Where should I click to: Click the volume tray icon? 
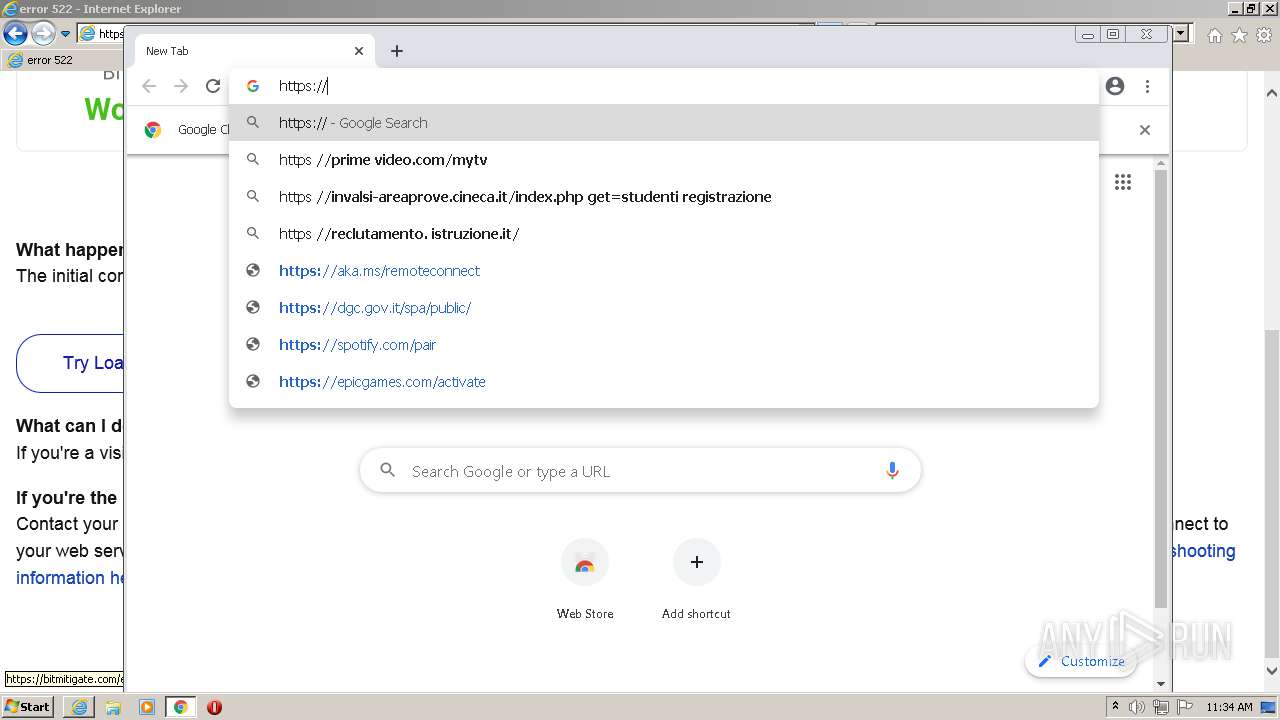coord(1137,707)
